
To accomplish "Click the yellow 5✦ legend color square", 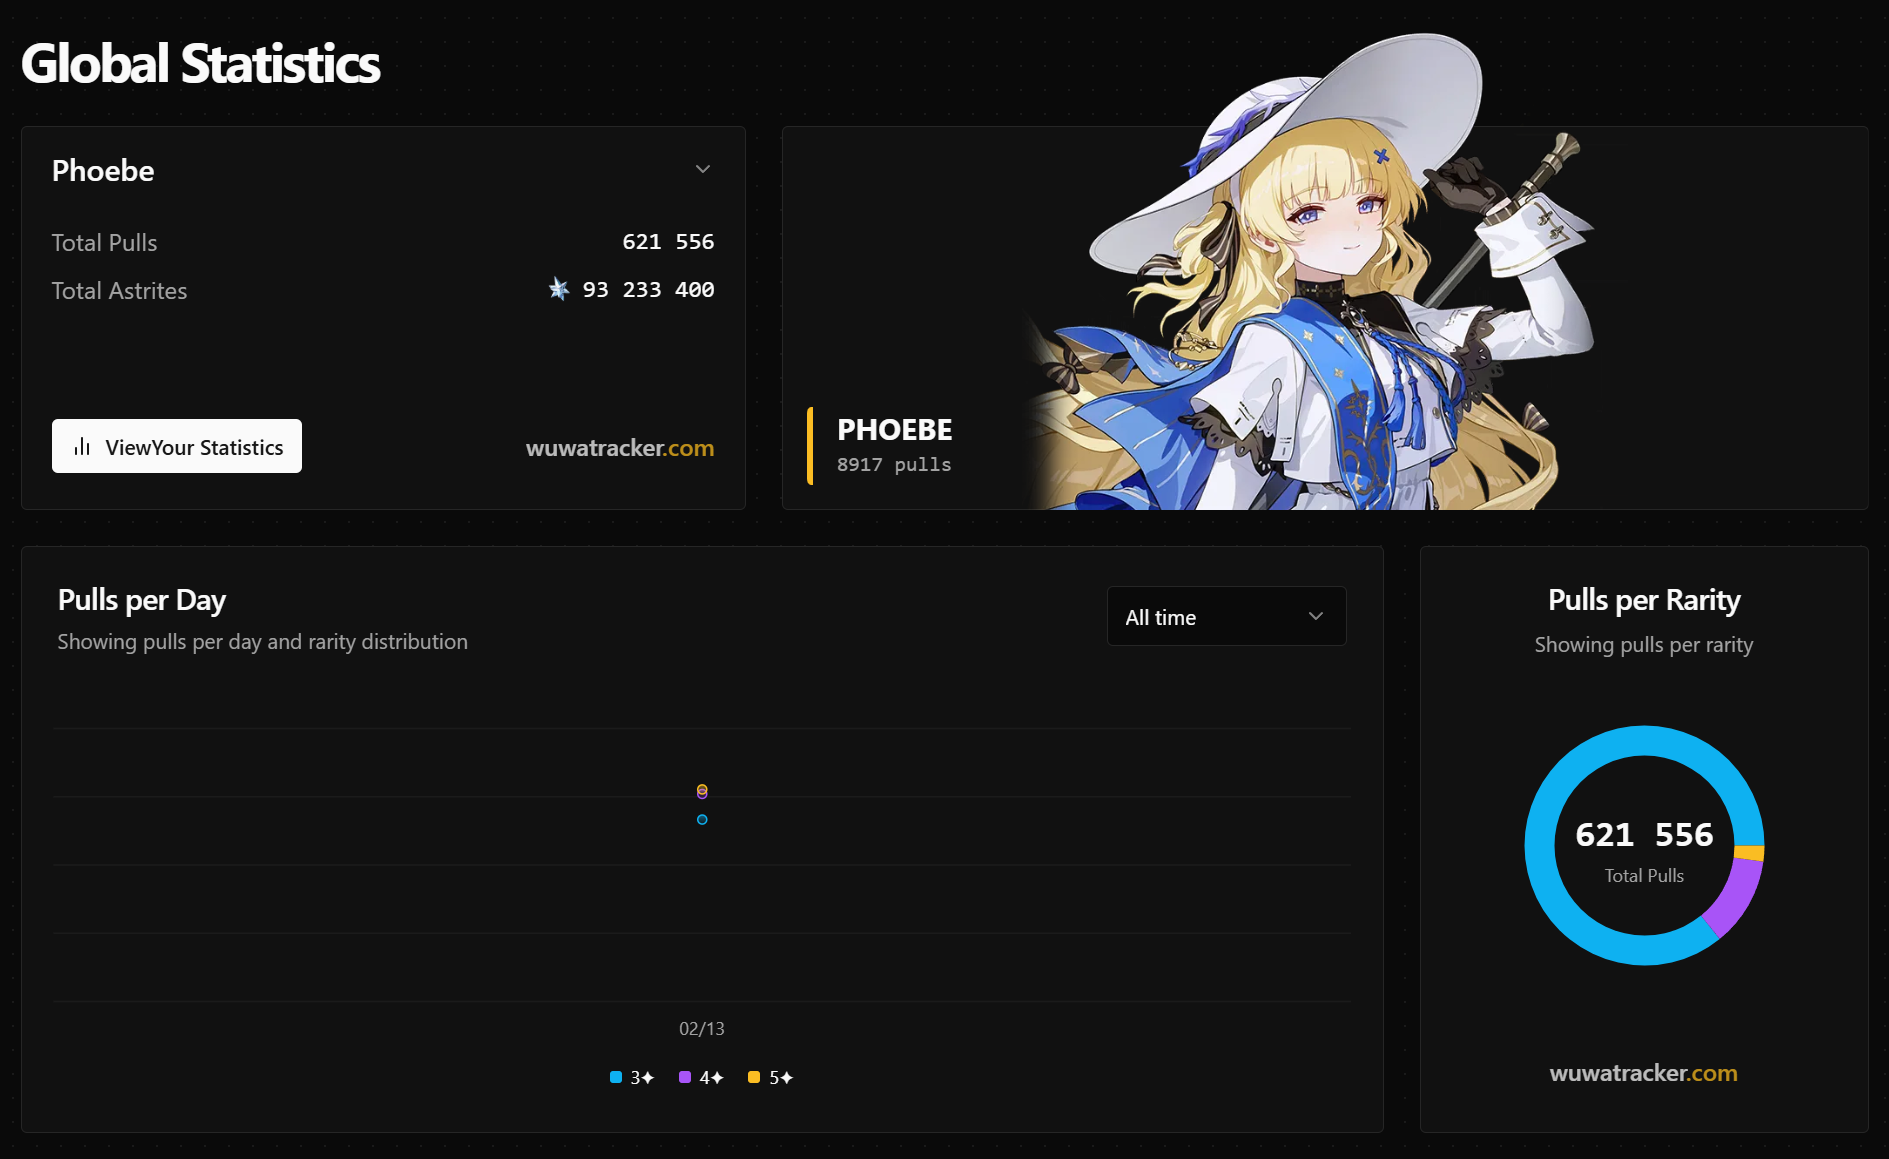I will 754,1077.
